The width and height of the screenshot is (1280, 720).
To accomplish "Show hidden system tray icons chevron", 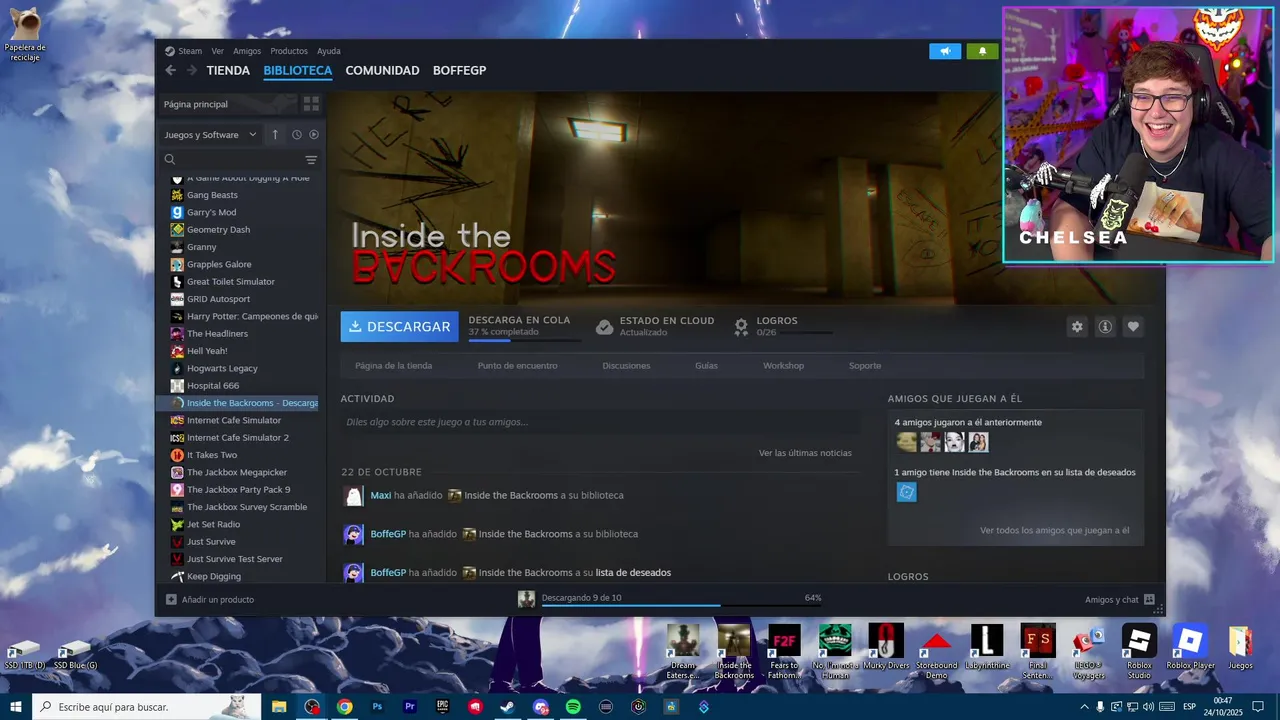I will coord(1084,707).
